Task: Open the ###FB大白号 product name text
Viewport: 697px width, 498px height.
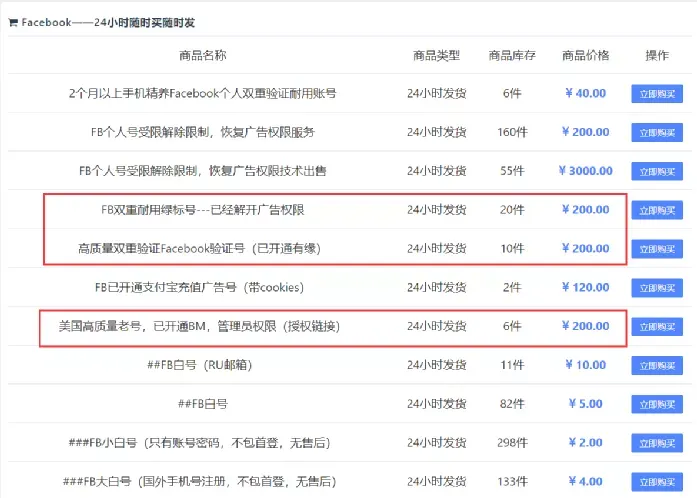Action: tap(199, 482)
